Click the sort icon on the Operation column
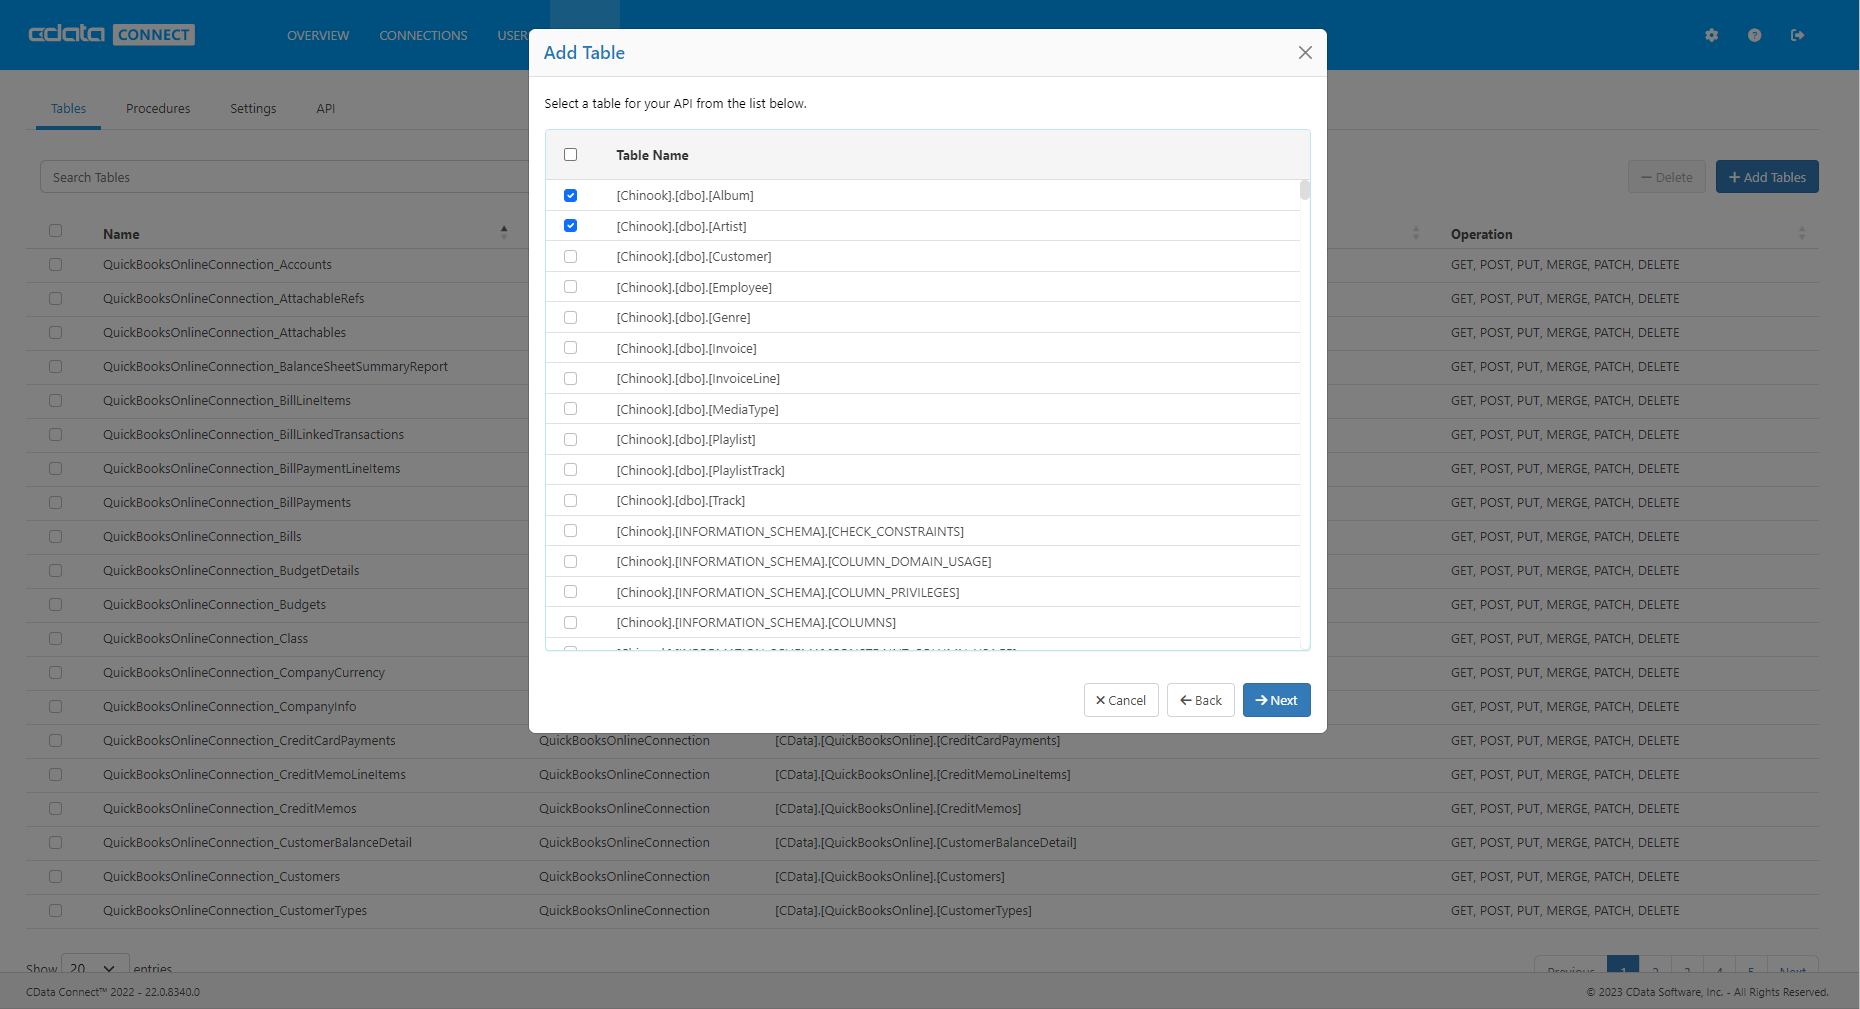Screen dimensions: 1860x1009 tap(1802, 233)
